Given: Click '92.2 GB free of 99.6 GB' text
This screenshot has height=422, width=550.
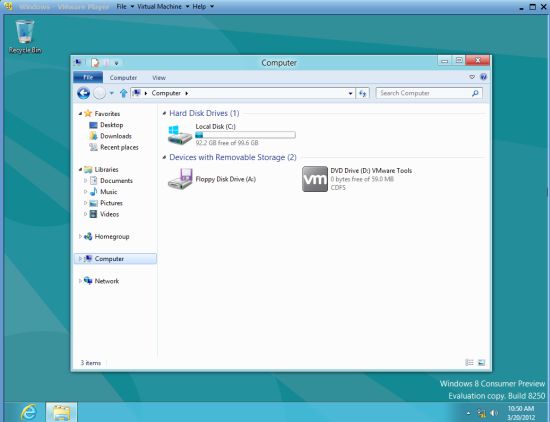Looking at the screenshot, I should coord(227,143).
